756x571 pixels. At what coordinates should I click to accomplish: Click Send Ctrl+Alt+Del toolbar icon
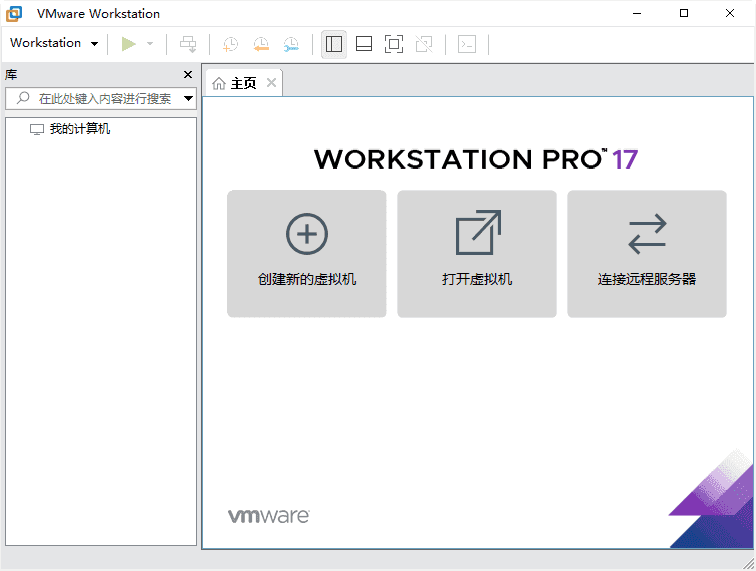(188, 44)
